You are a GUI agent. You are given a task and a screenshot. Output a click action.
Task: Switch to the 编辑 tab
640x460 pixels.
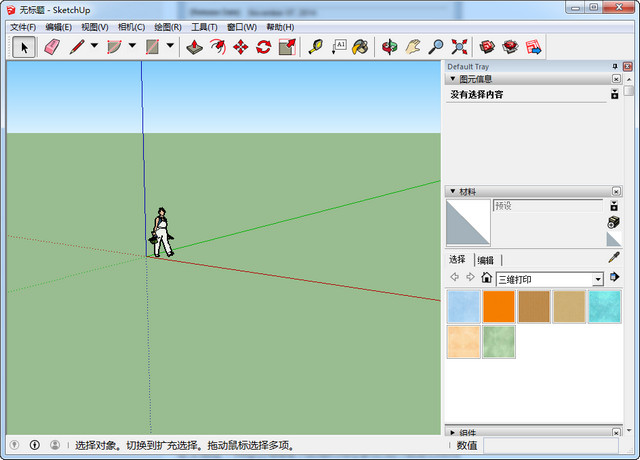click(x=486, y=260)
